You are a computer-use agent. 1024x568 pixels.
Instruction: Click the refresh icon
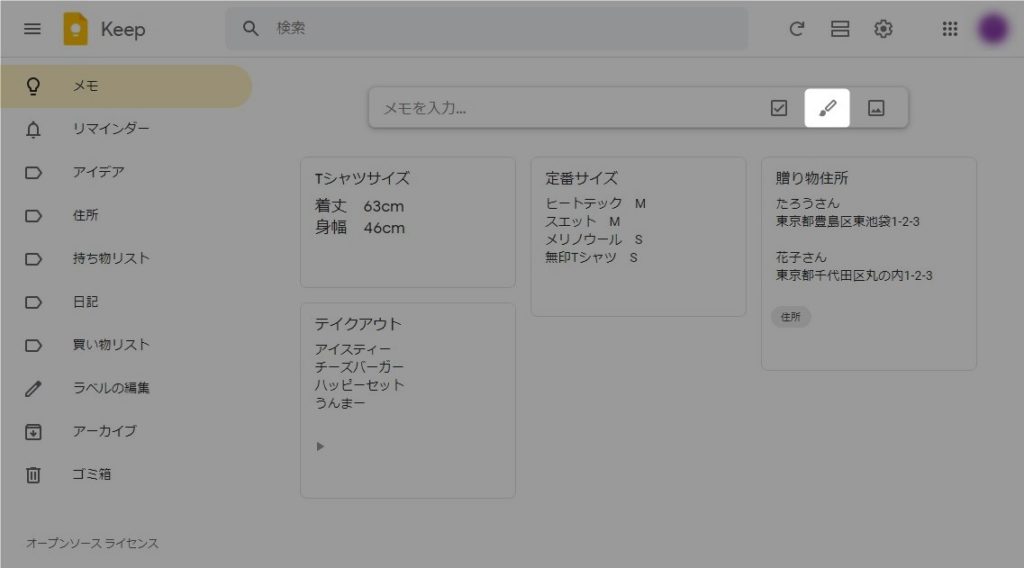click(797, 29)
